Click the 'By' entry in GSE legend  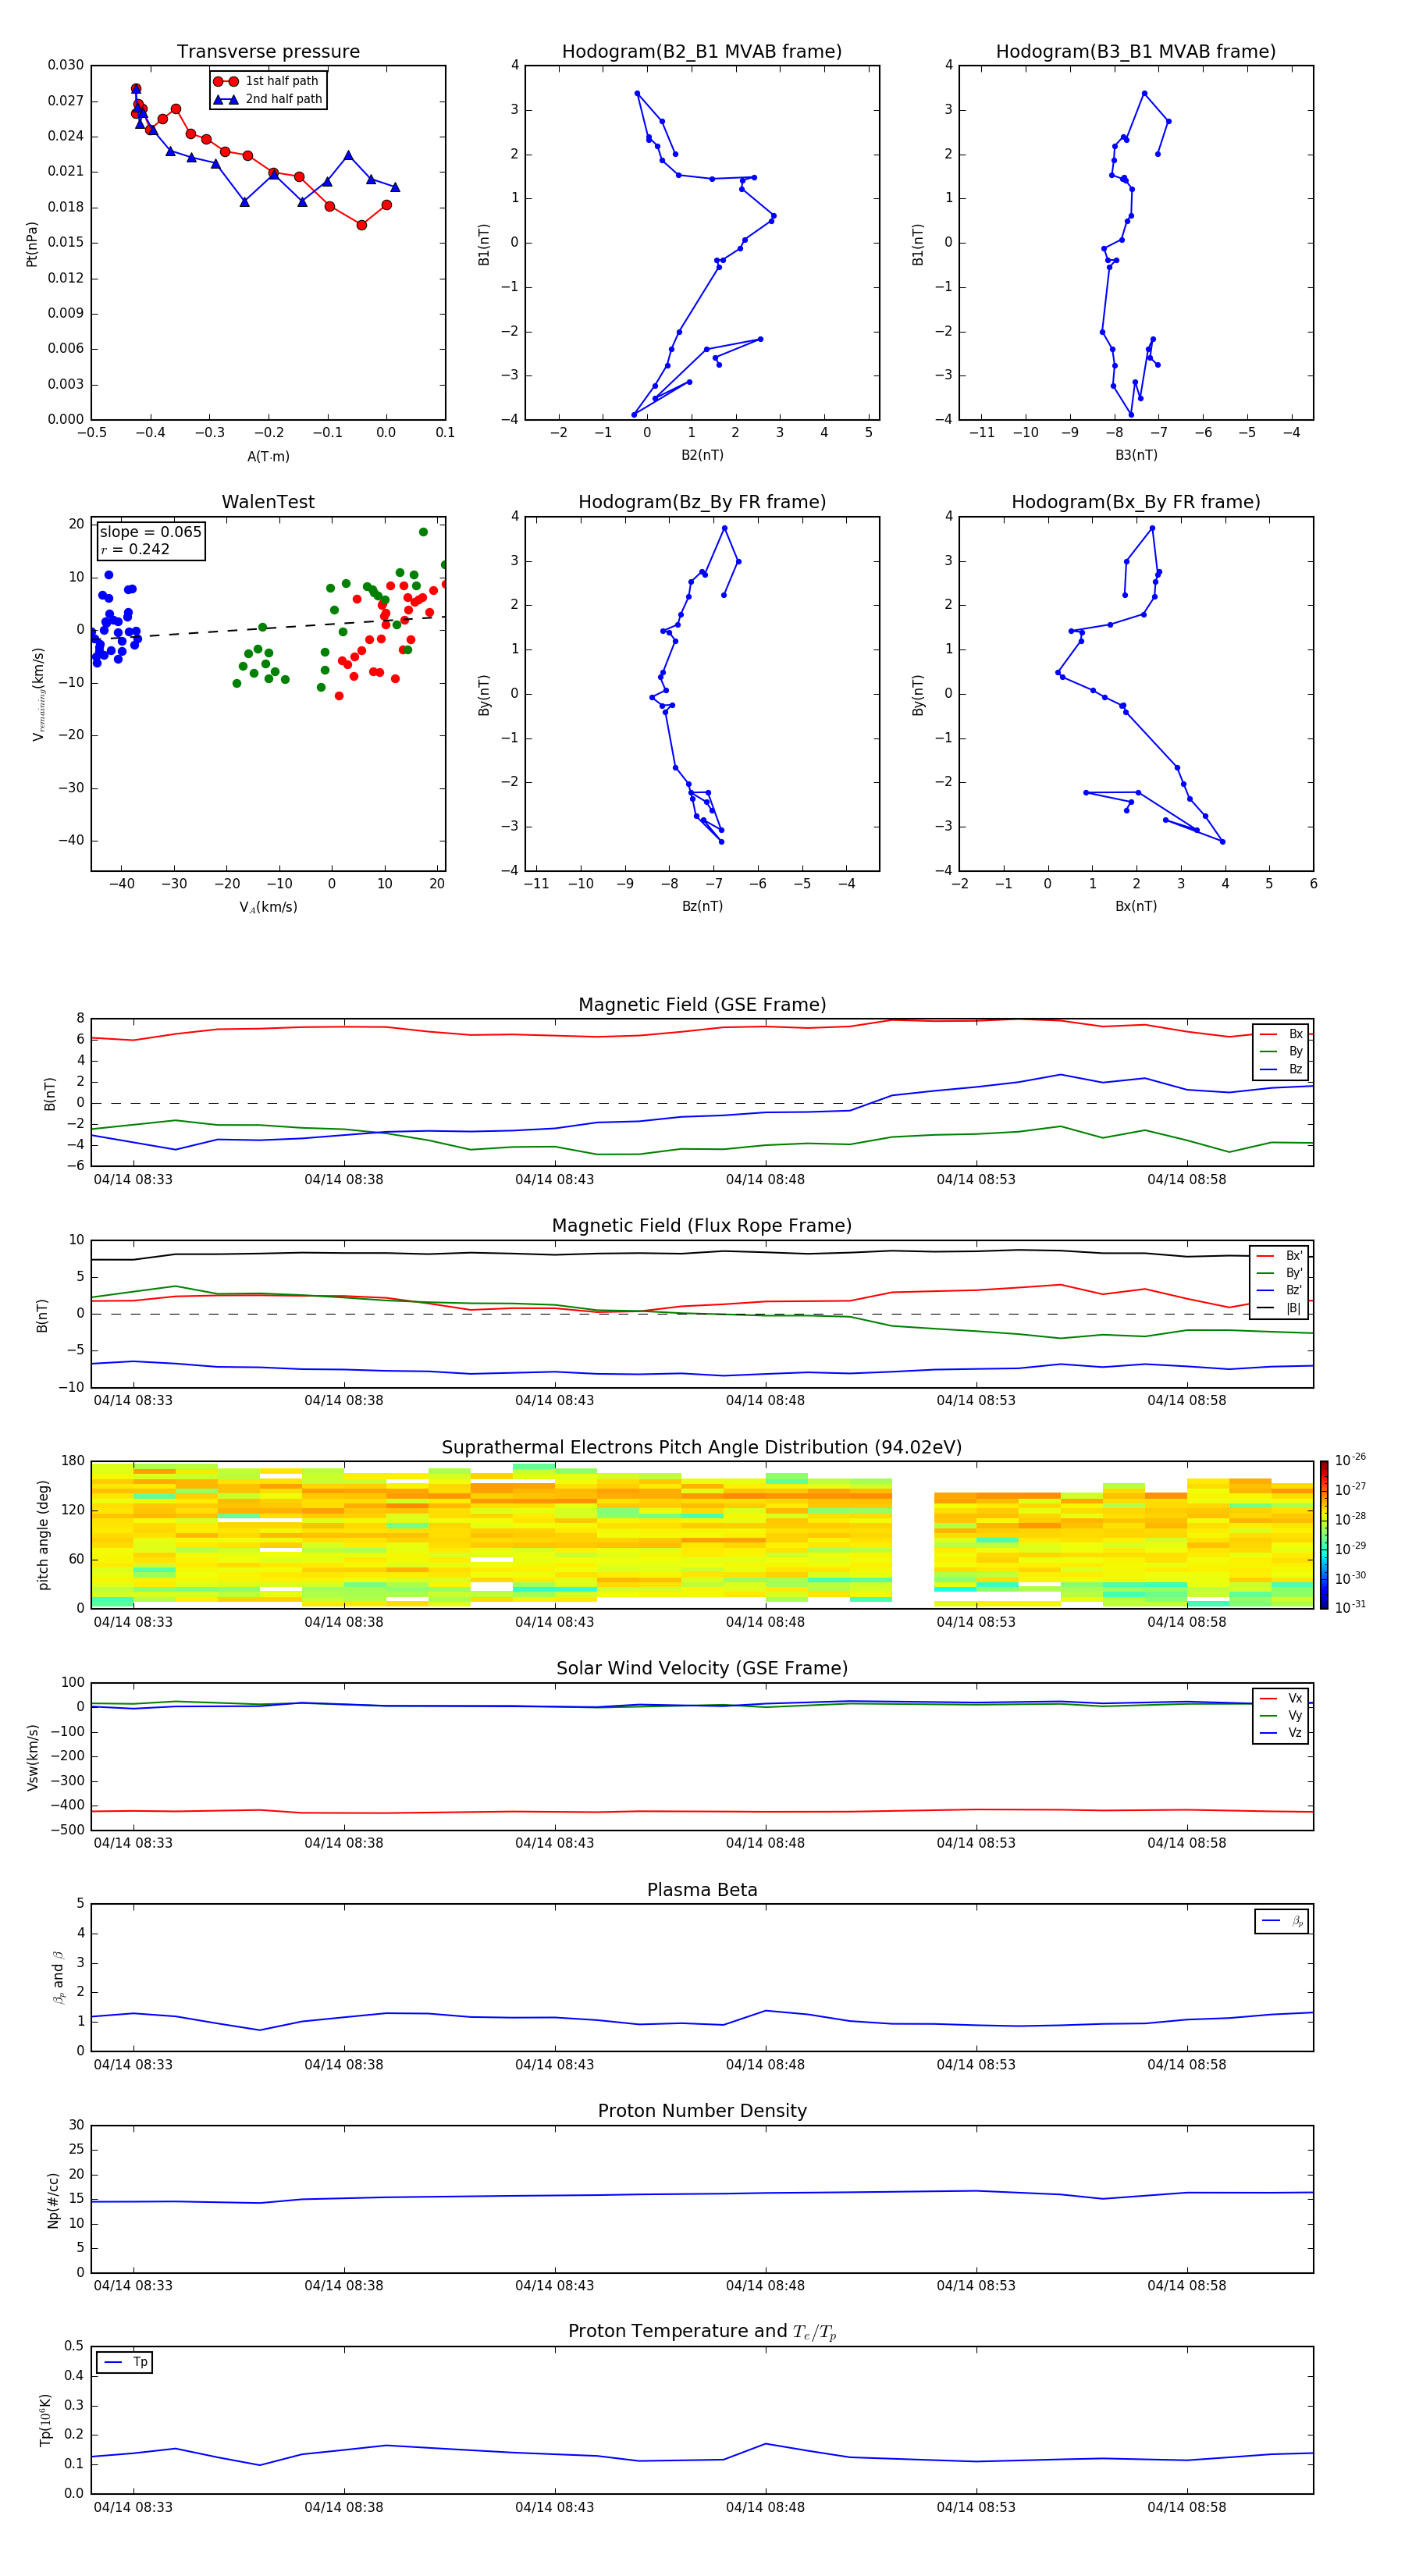1281,1051
